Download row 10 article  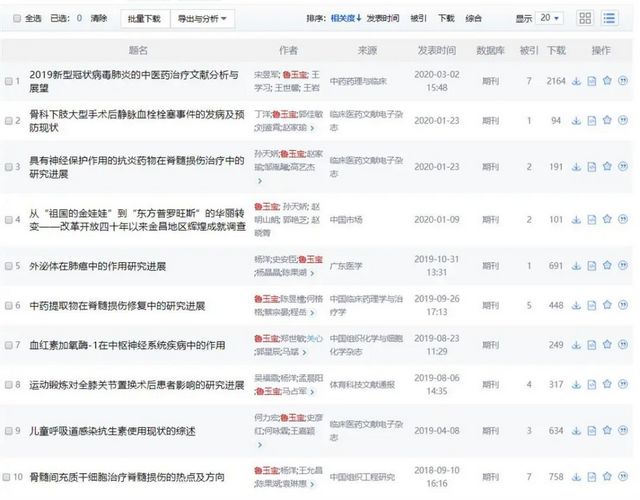(x=576, y=477)
